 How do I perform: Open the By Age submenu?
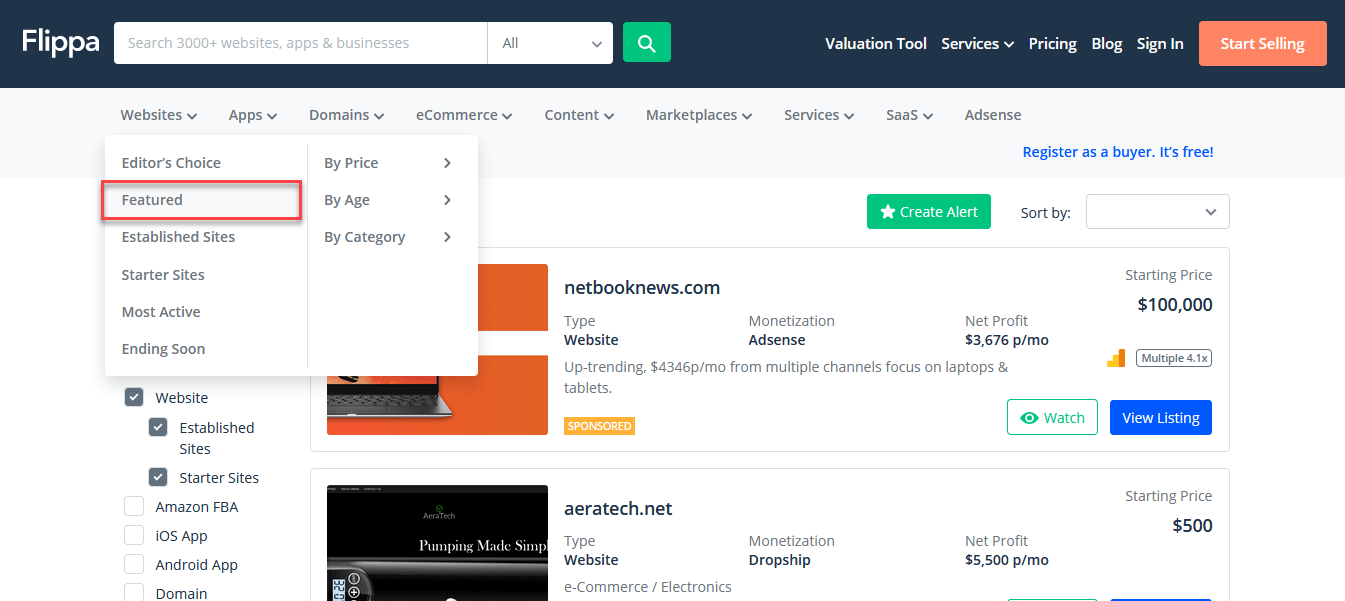point(388,200)
